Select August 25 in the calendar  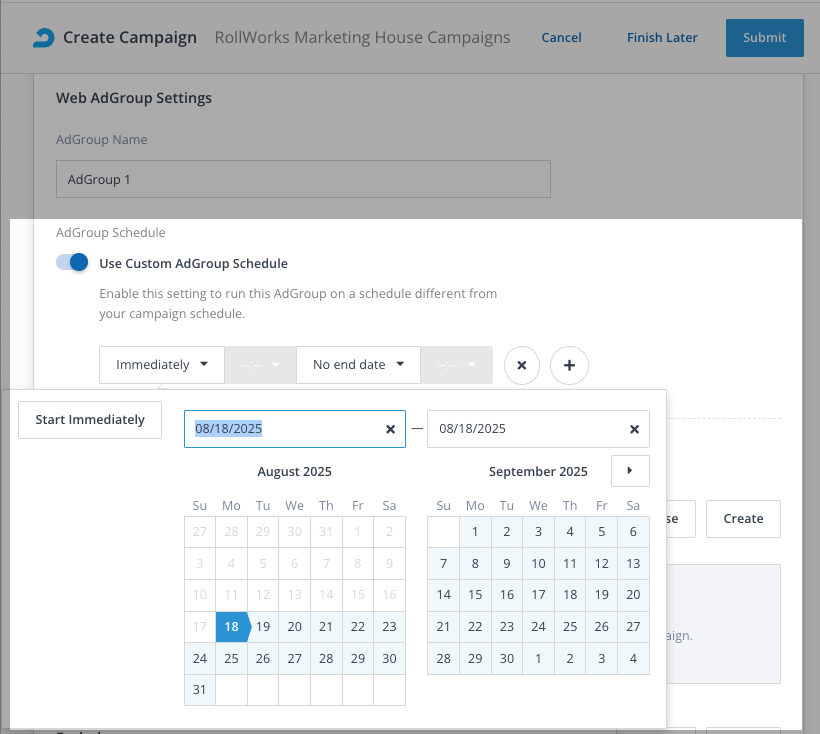231,658
